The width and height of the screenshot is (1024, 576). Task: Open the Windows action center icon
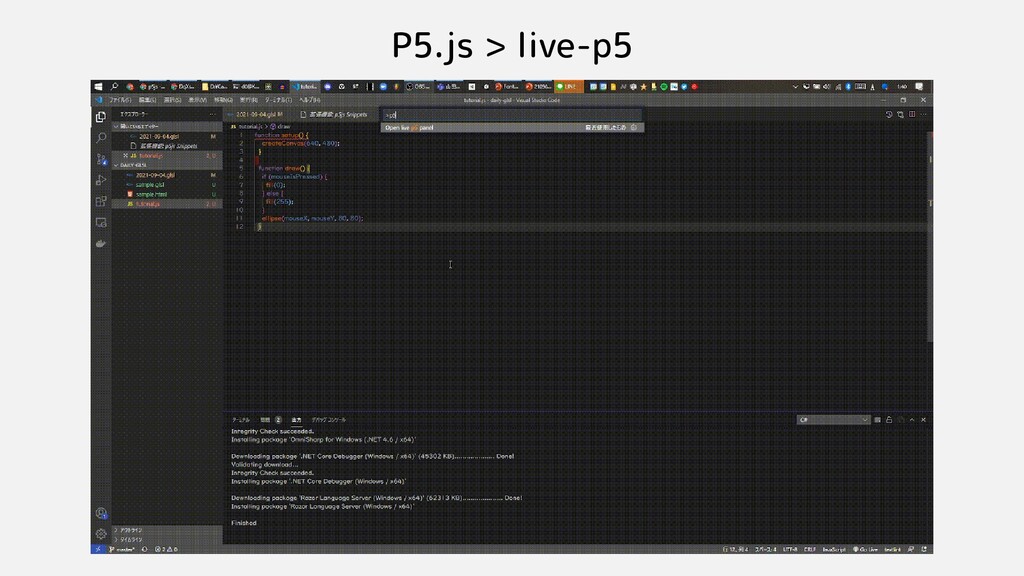pyautogui.click(x=920, y=86)
